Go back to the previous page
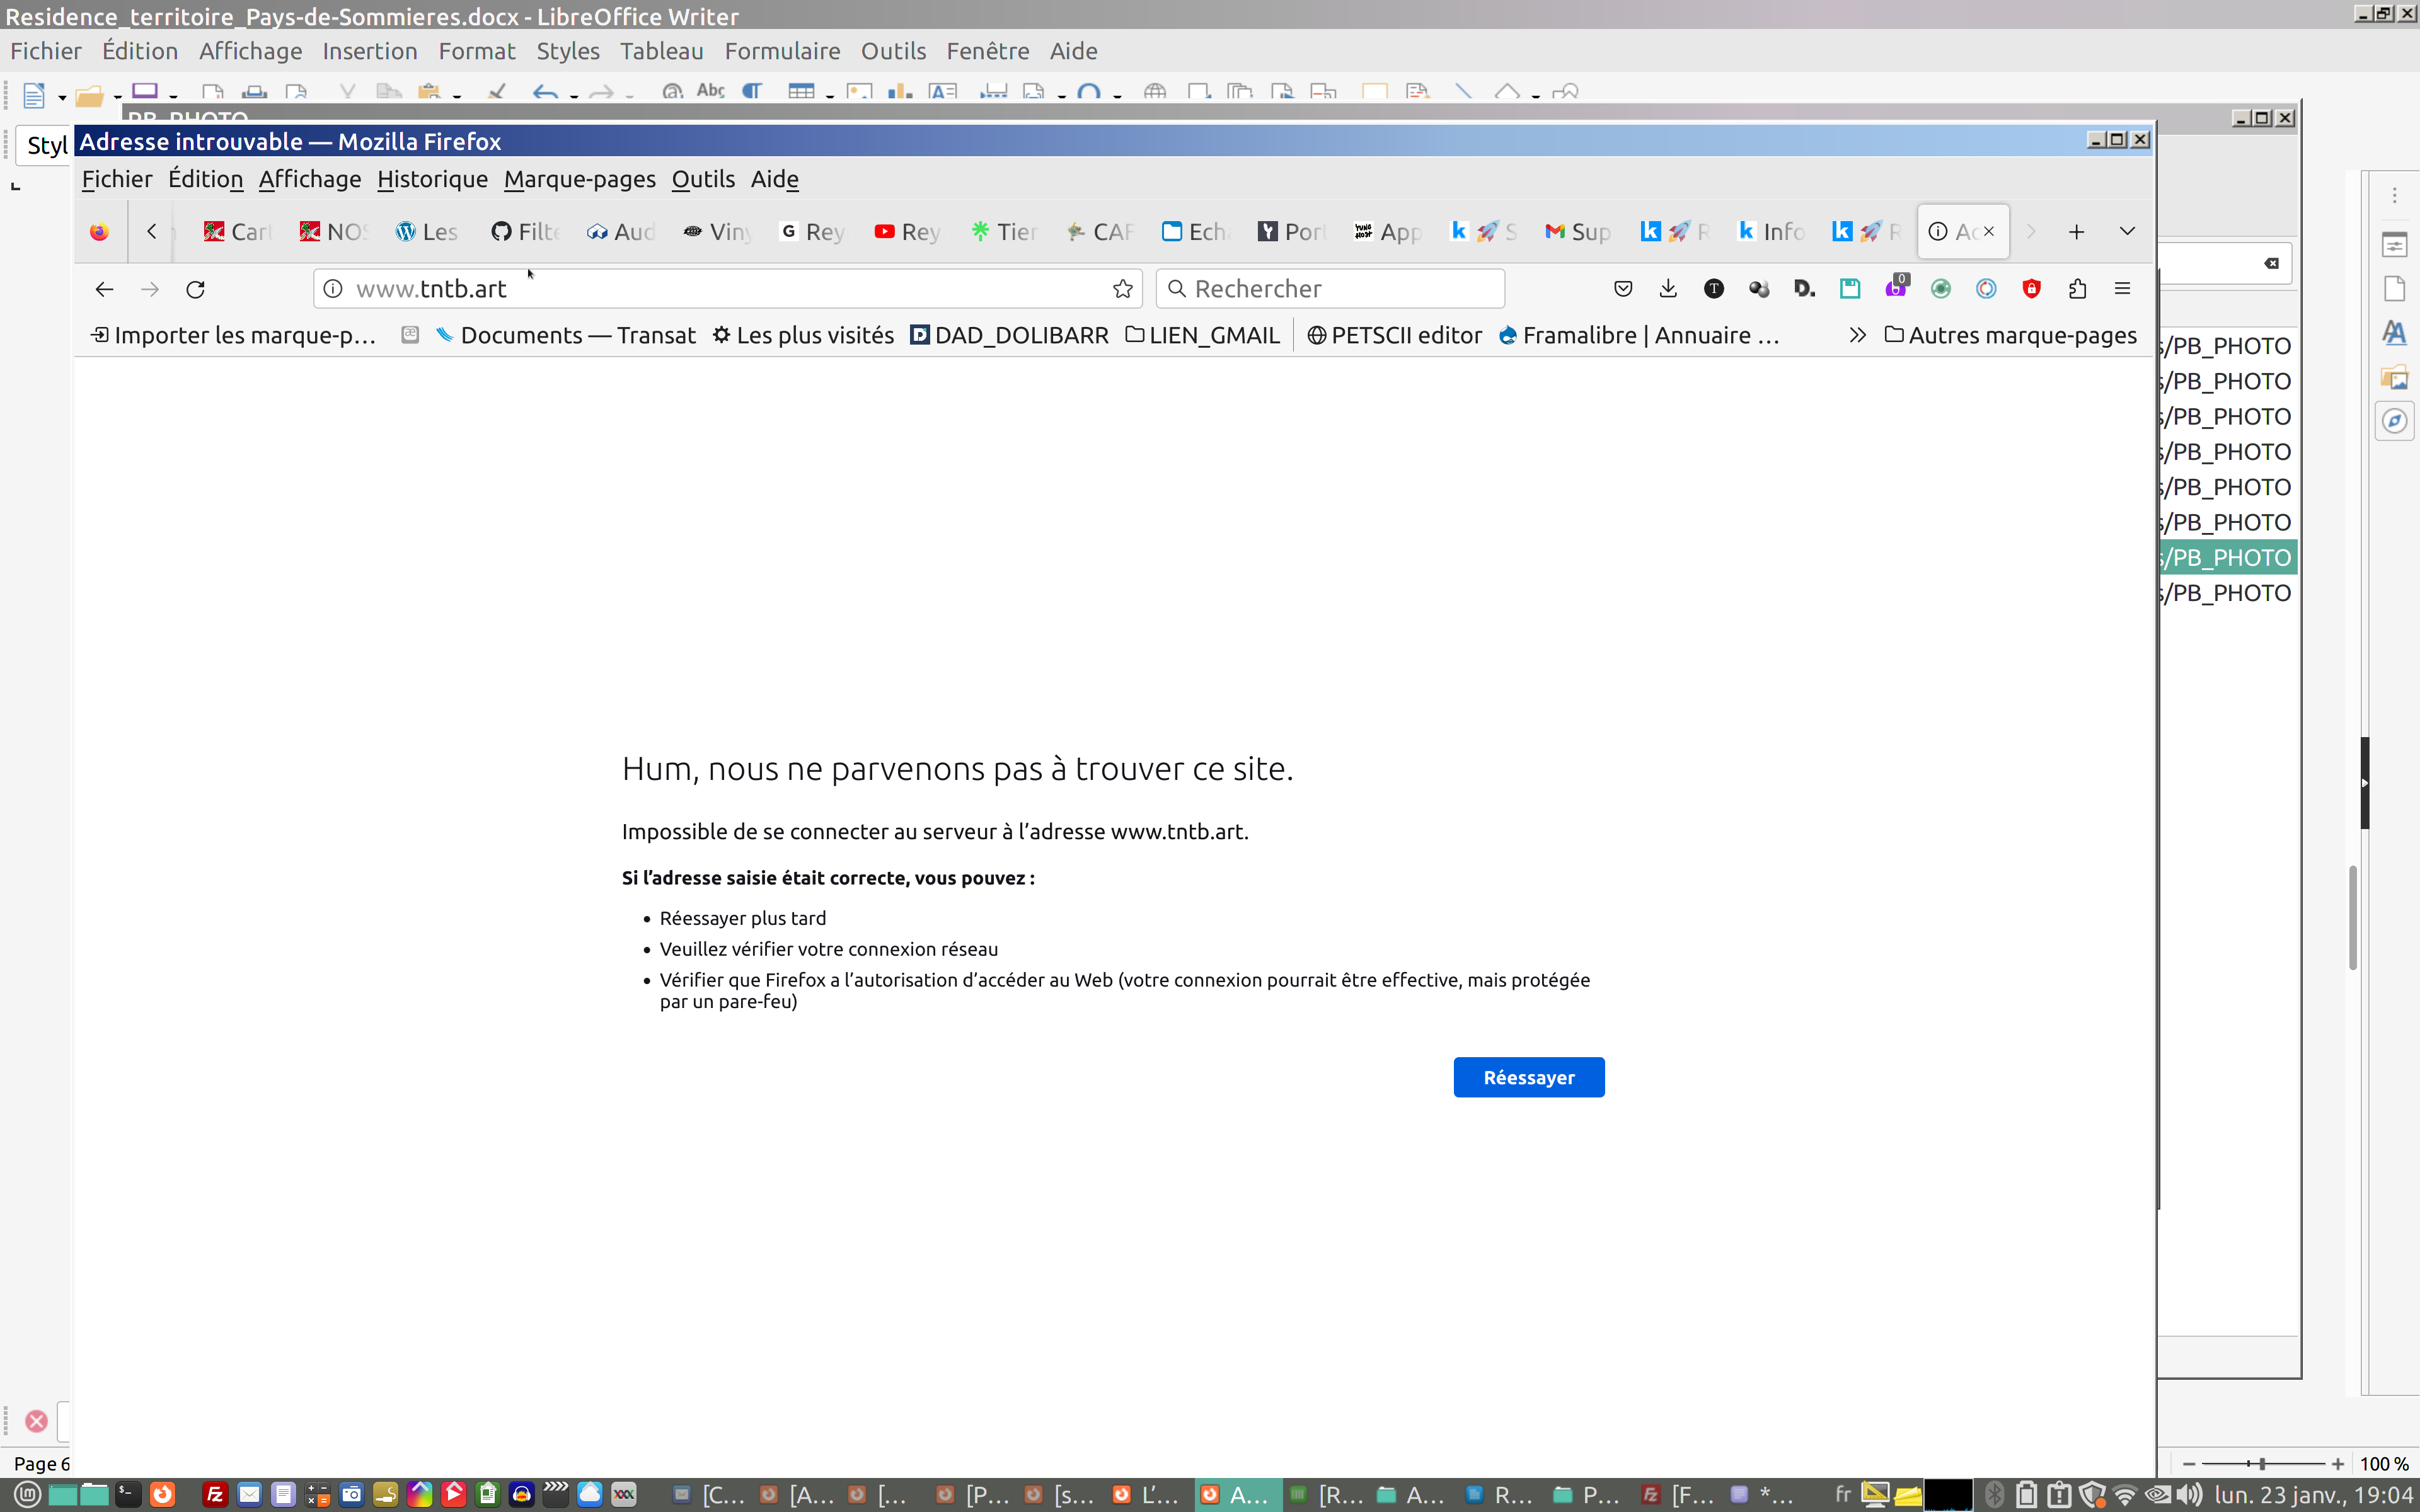 pos(104,289)
